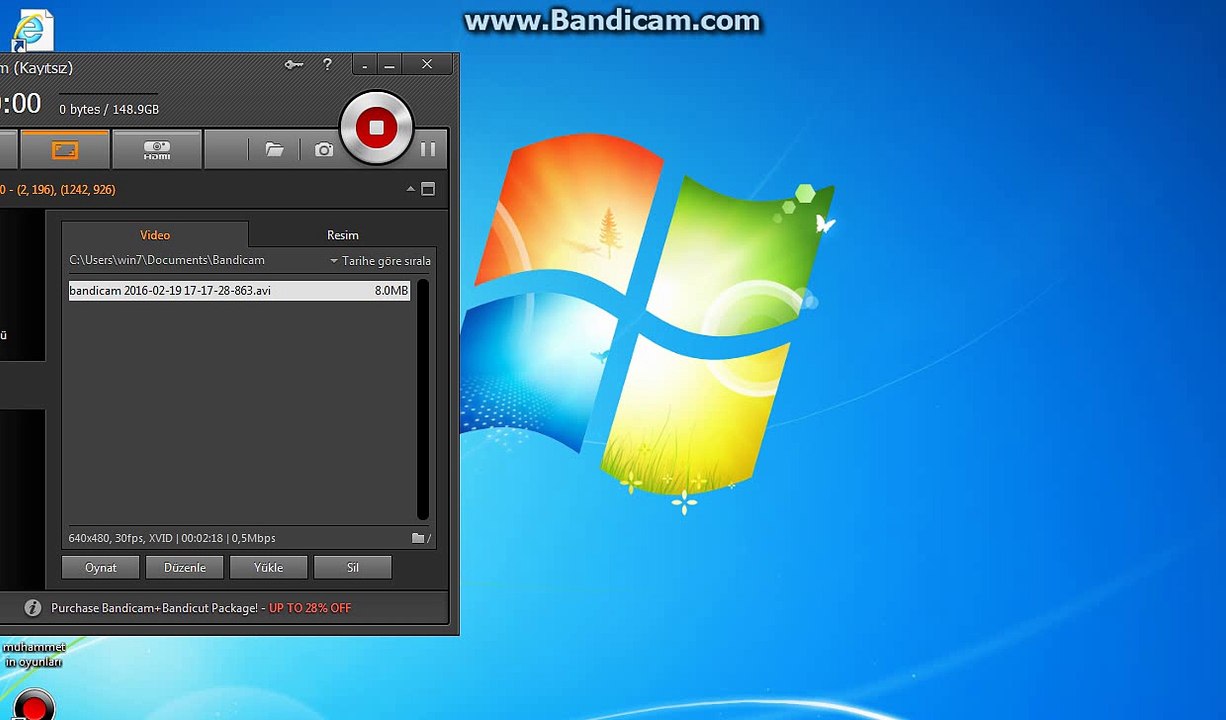Screen dimensions: 1226x720
Task: Click the 640x480, 30fps, XVID info line
Action: [x=172, y=538]
